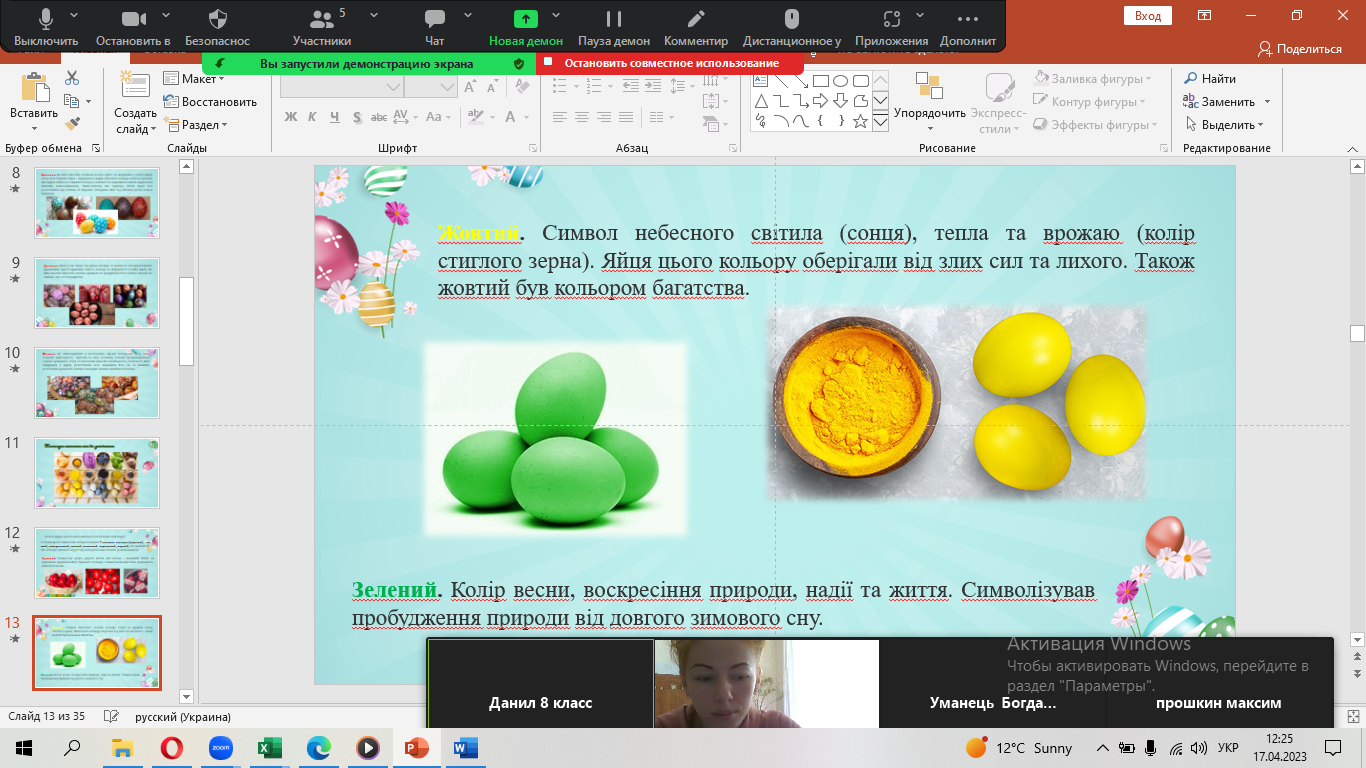This screenshot has width=1366, height=768.
Task: Select slide 9 thumbnail
Action: coord(97,291)
